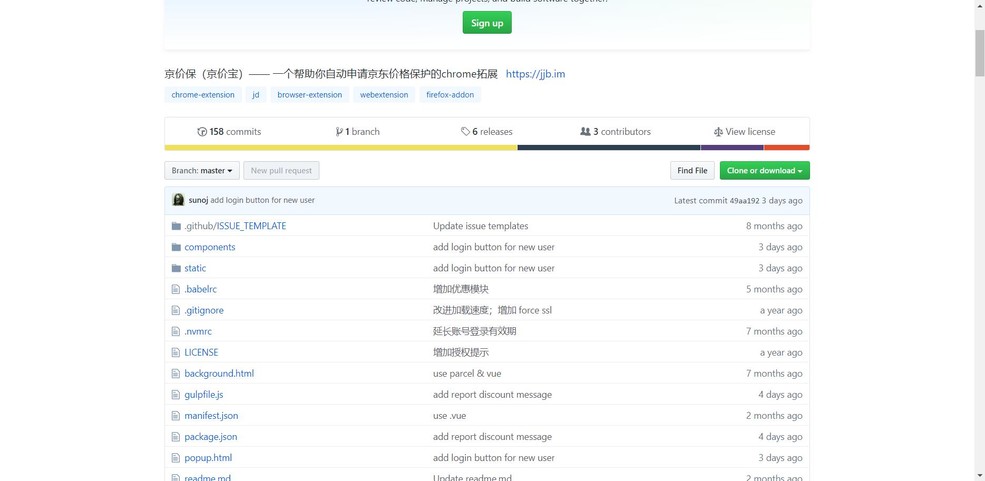Click the popup.html file icon
Screen dimensions: 985x481
coord(176,458)
